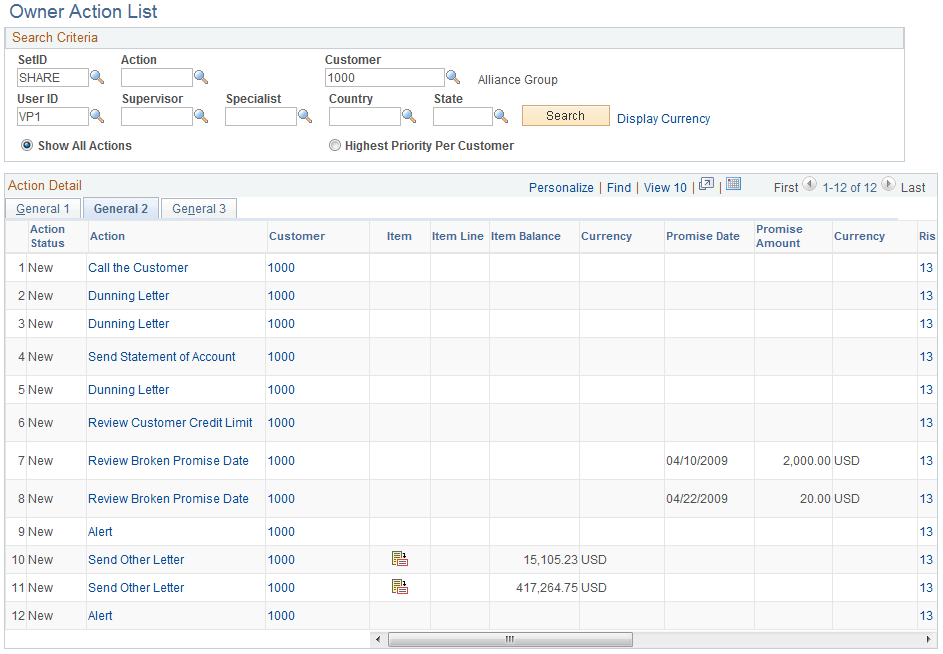This screenshot has width=943, height=654.
Task: Click inside the User ID input field
Action: tap(50, 116)
